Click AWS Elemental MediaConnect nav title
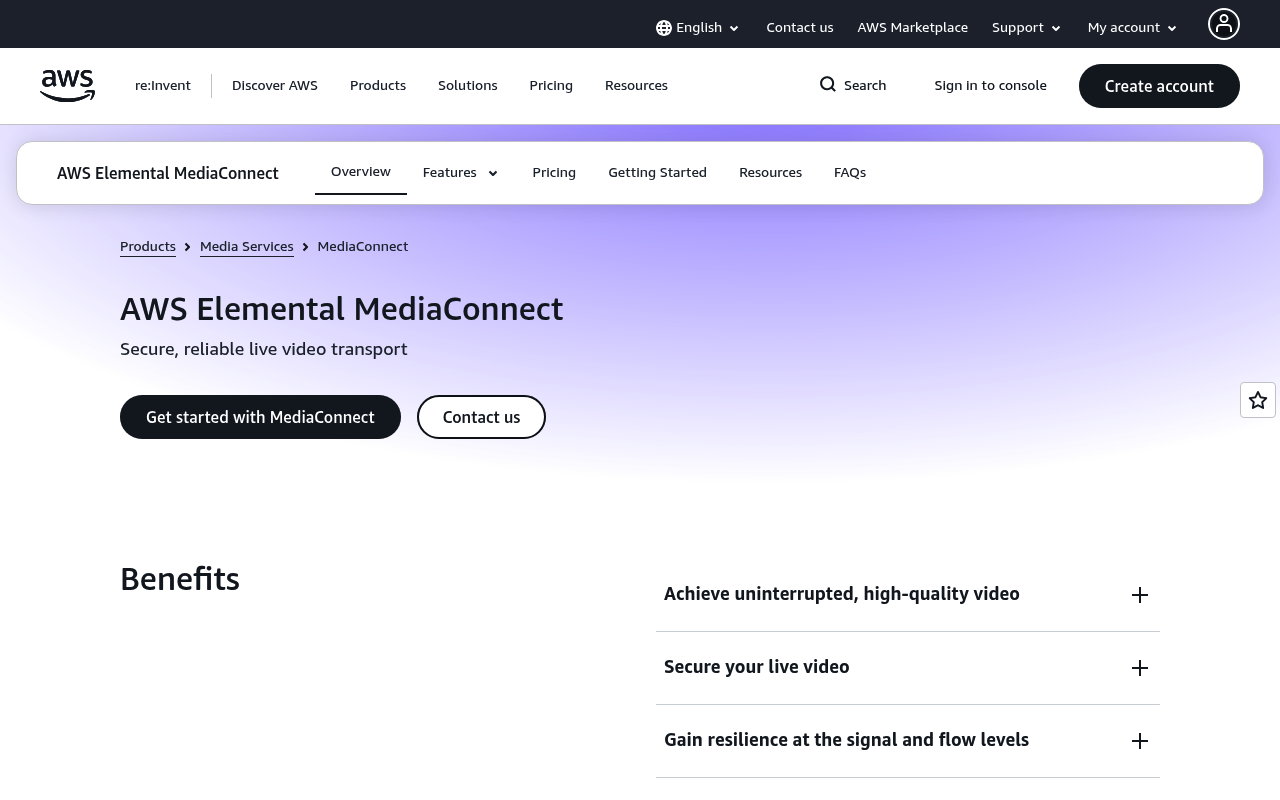 click(x=168, y=173)
